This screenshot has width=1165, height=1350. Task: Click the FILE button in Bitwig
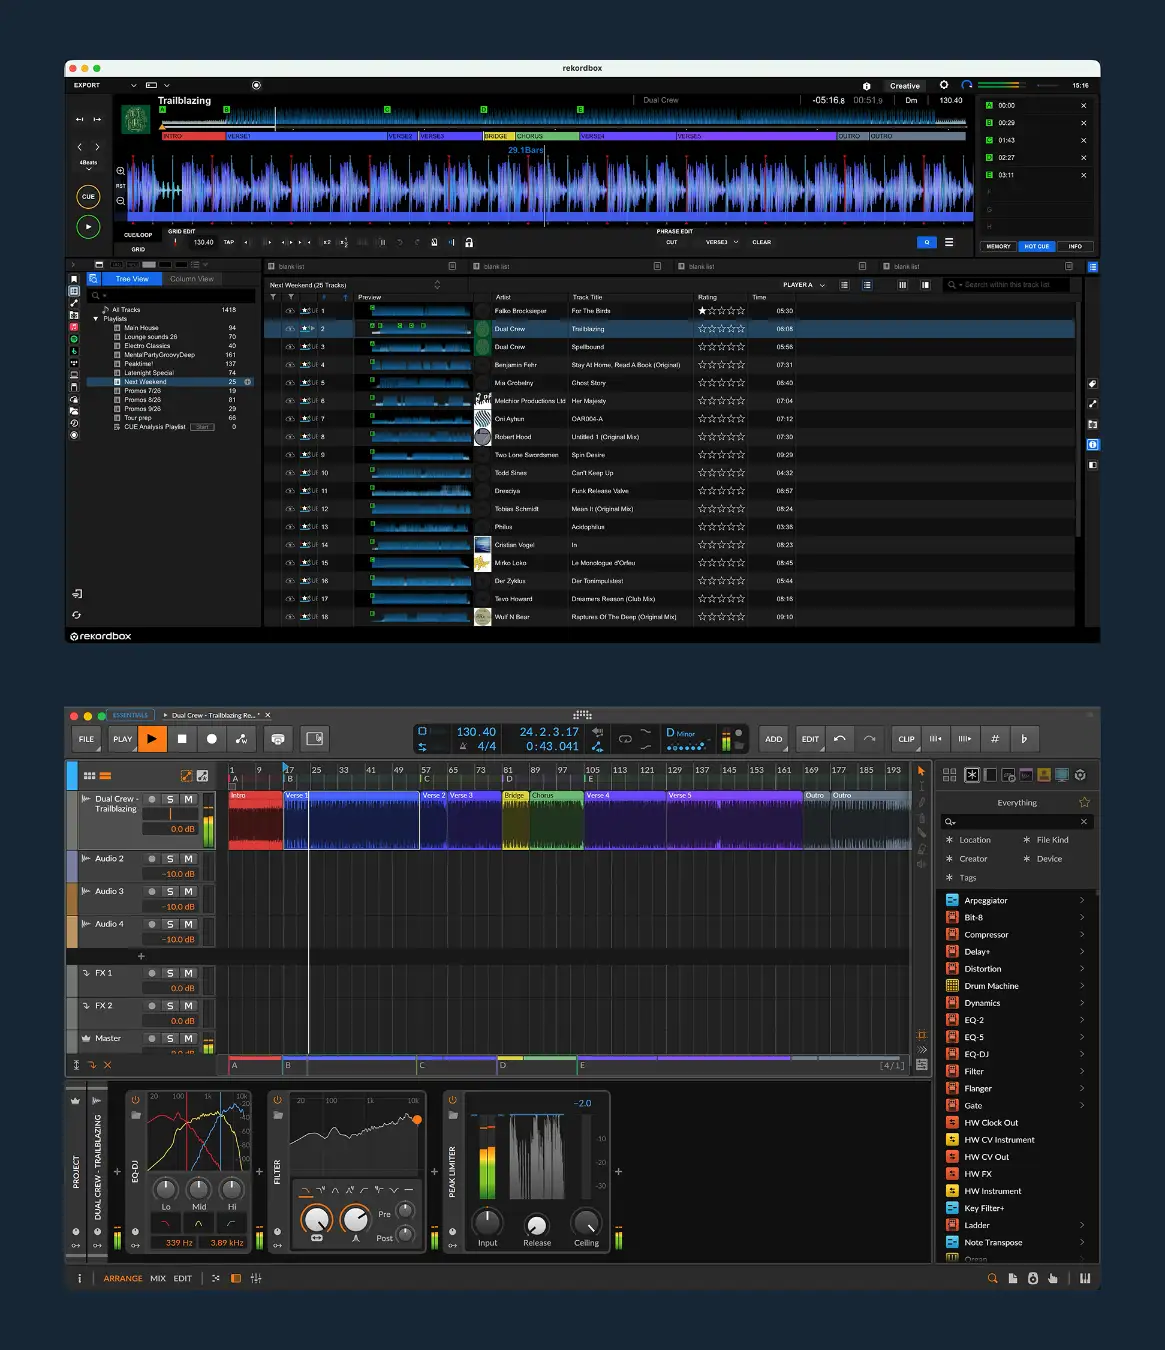click(87, 739)
